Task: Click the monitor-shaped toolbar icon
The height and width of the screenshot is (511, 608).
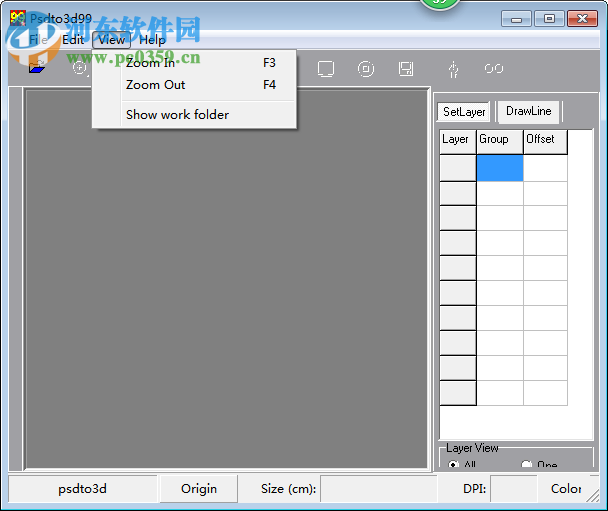Action: [x=325, y=69]
